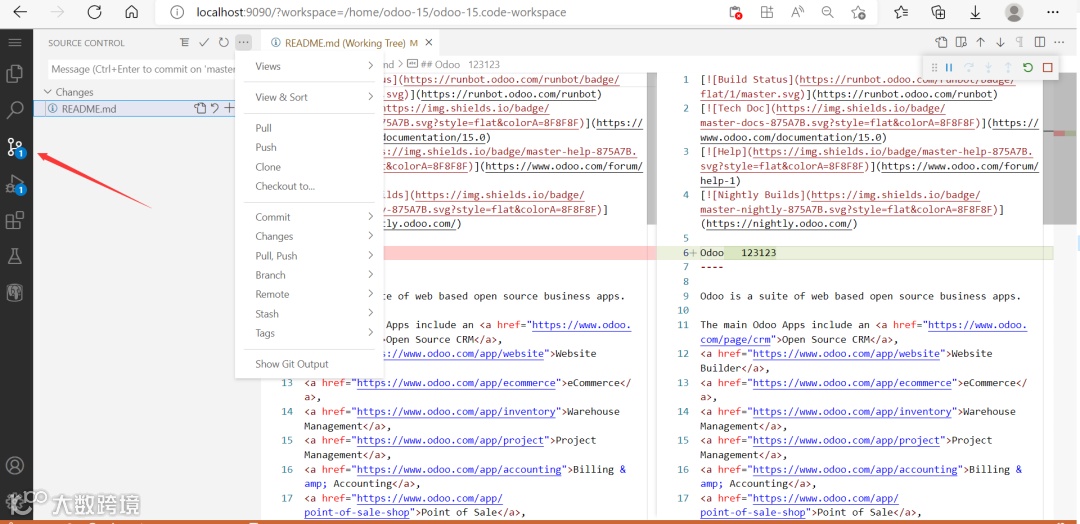Expand Tags submenu
Viewport: 1080px width, 524px height.
point(309,333)
